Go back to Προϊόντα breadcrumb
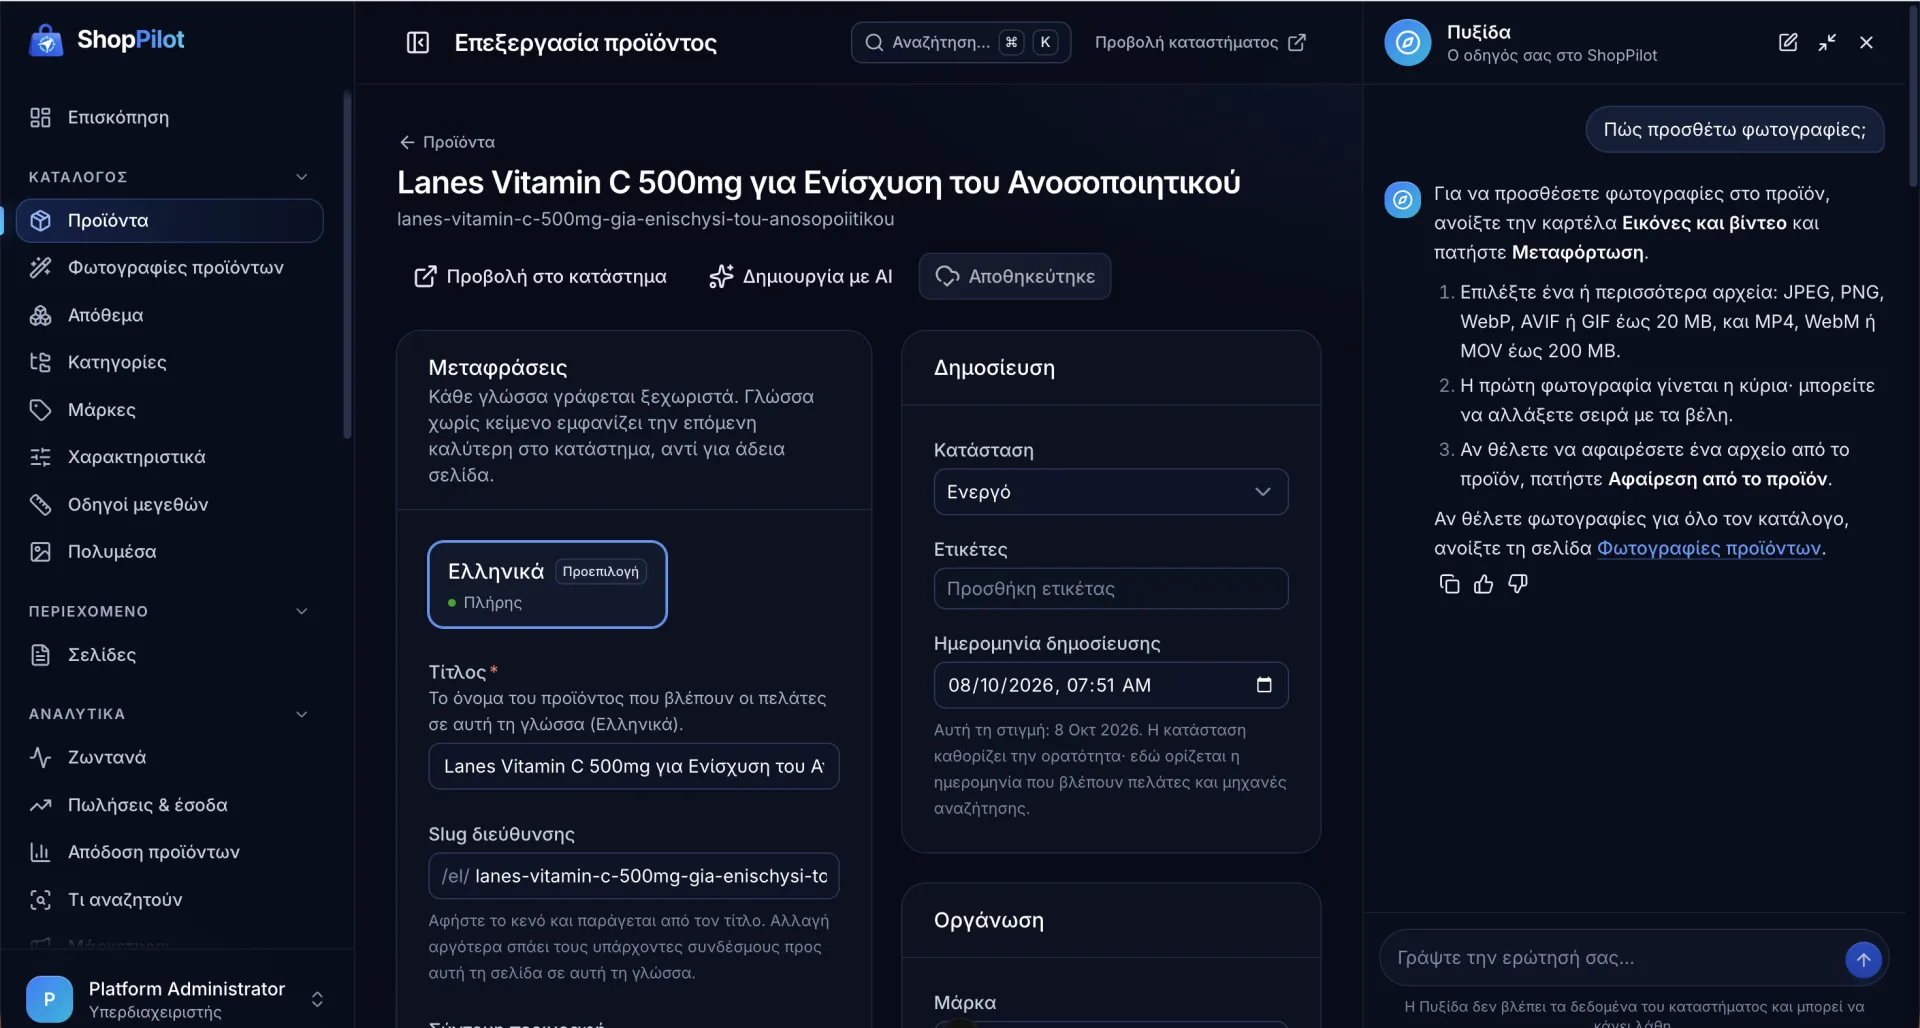The height and width of the screenshot is (1028, 1920). pos(447,142)
